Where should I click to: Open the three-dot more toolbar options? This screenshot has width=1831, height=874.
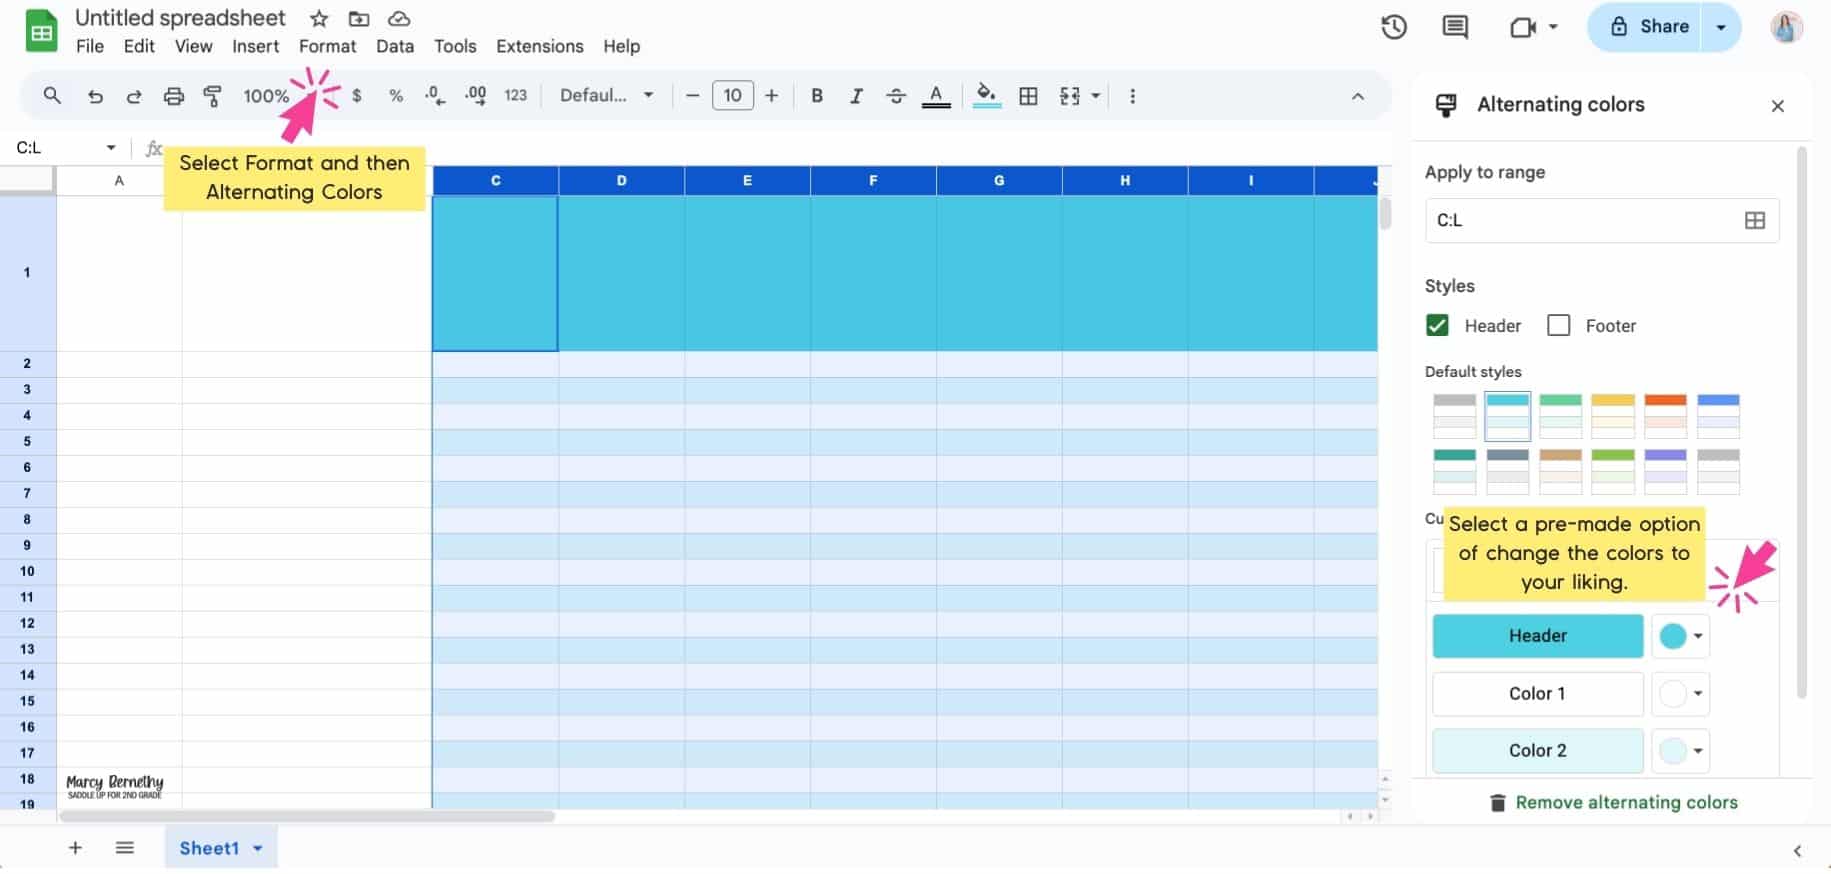click(1132, 96)
